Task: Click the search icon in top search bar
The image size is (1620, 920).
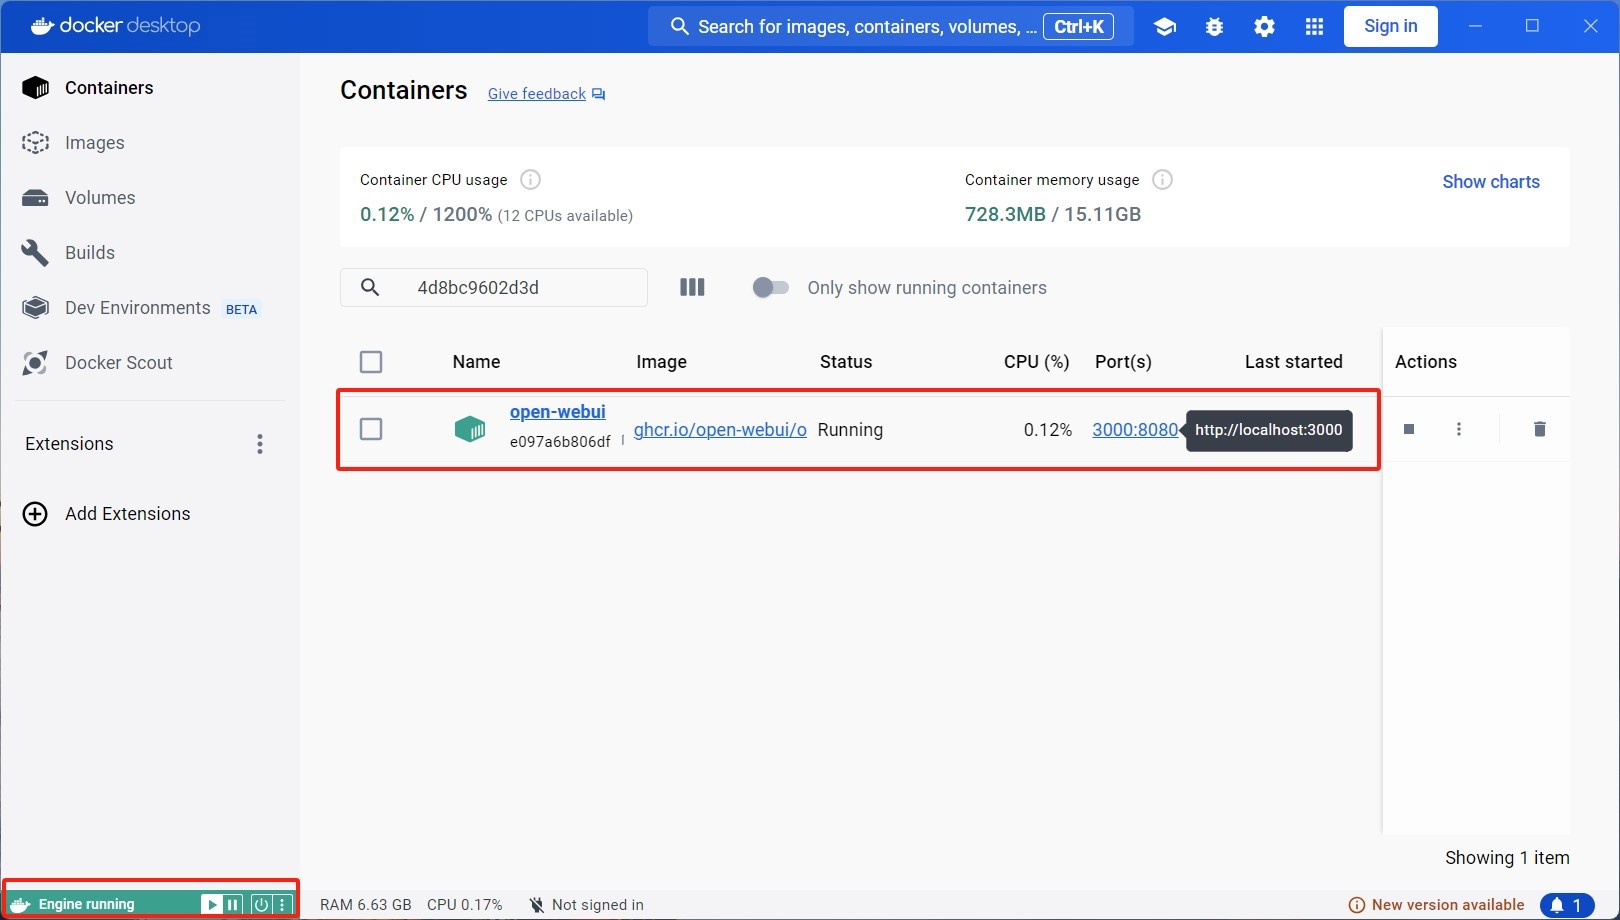Action: (679, 27)
